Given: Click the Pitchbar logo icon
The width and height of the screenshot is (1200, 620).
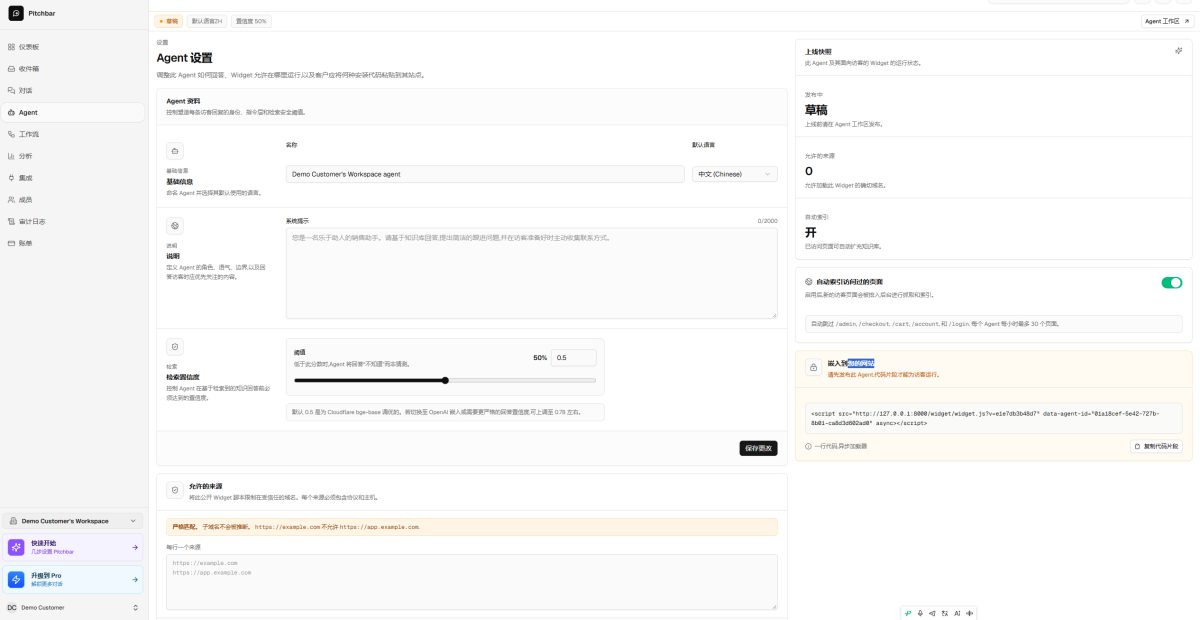Looking at the screenshot, I should point(15,14).
